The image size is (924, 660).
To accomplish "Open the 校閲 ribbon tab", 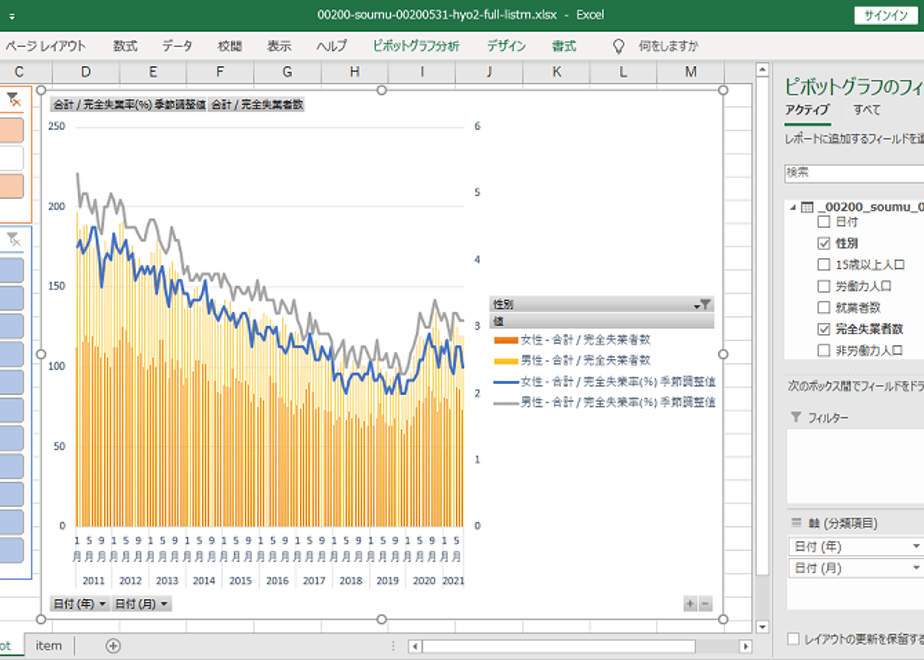I will point(230,46).
